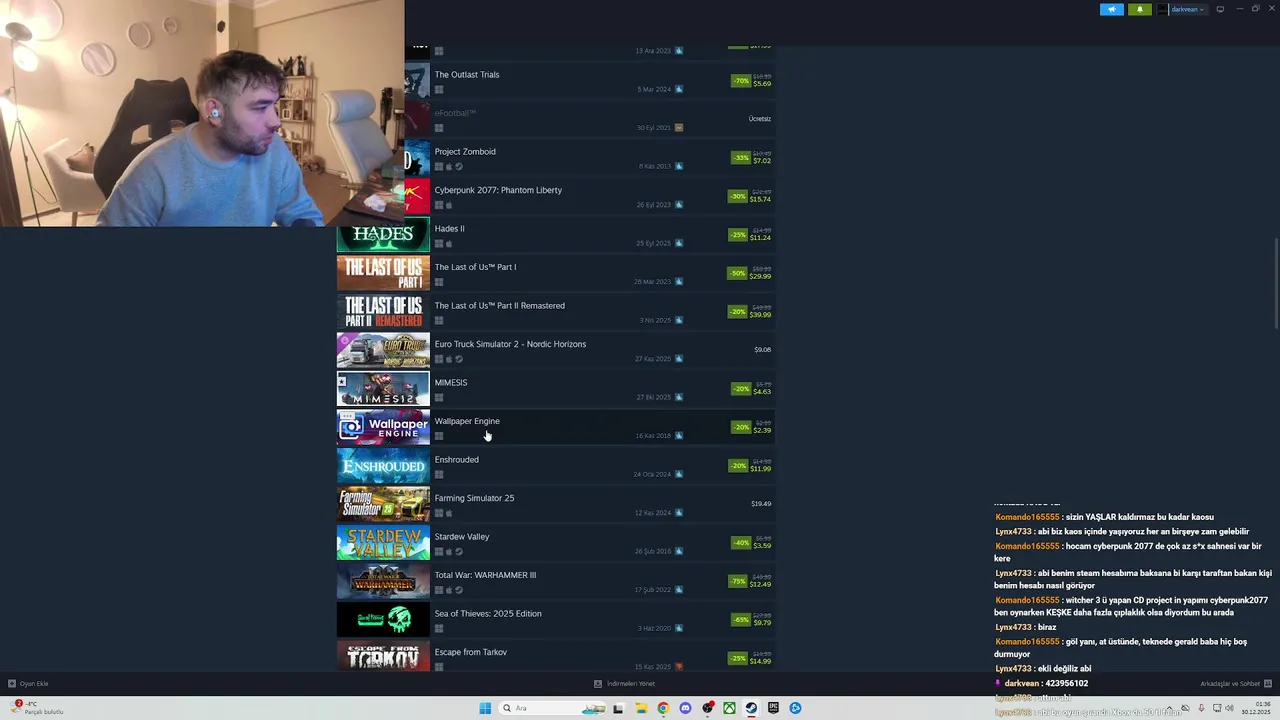Click Hades II price $11.24
1280x720 pixels.
click(x=760, y=238)
